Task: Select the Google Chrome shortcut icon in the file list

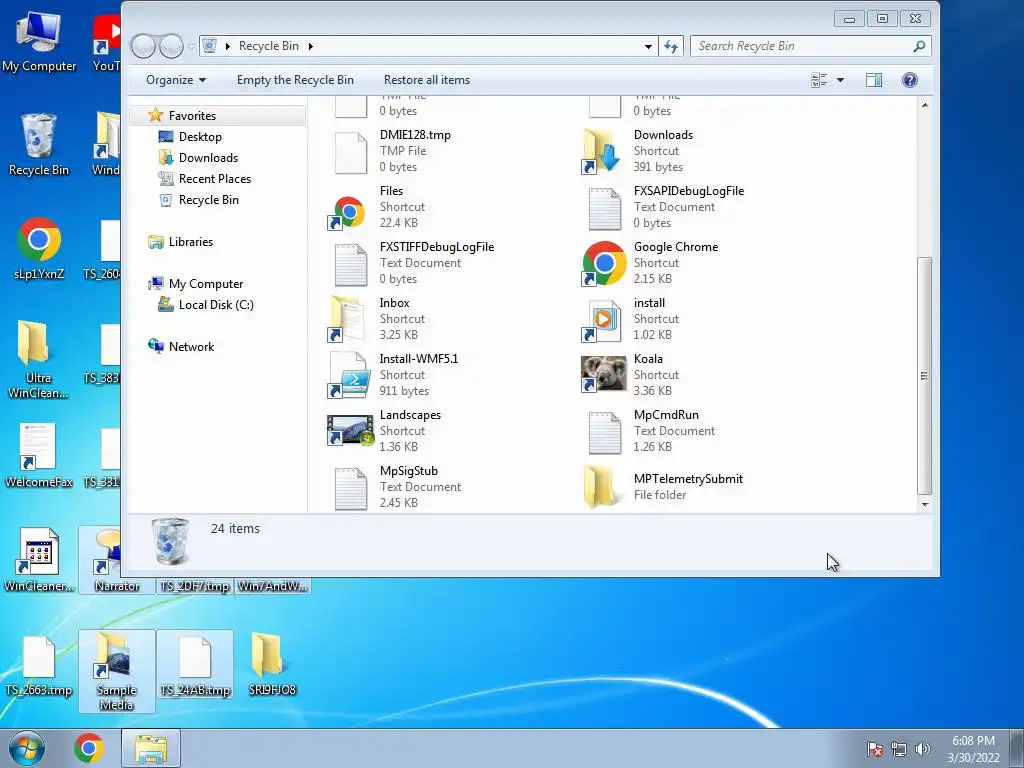Action: (603, 263)
